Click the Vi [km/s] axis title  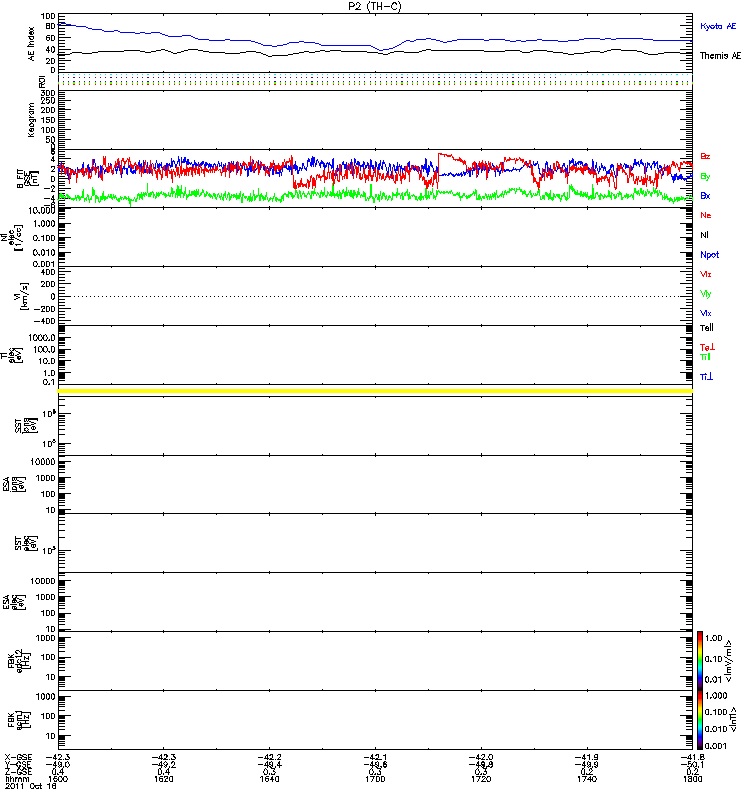tap(21, 296)
